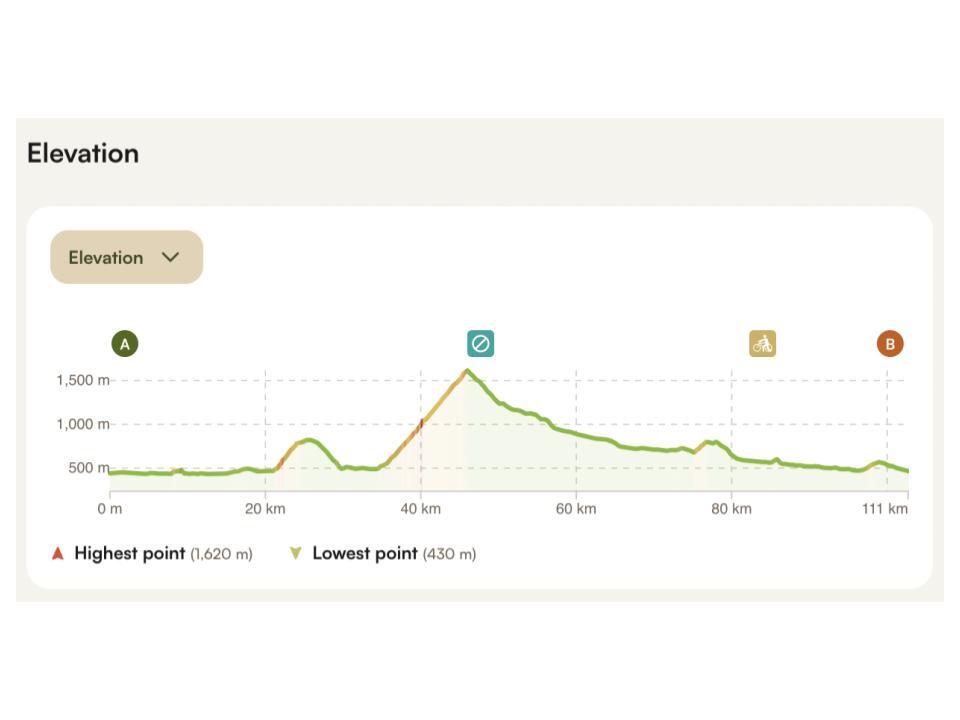Click the 0 m start distance label
This screenshot has width=960, height=720.
click(110, 509)
